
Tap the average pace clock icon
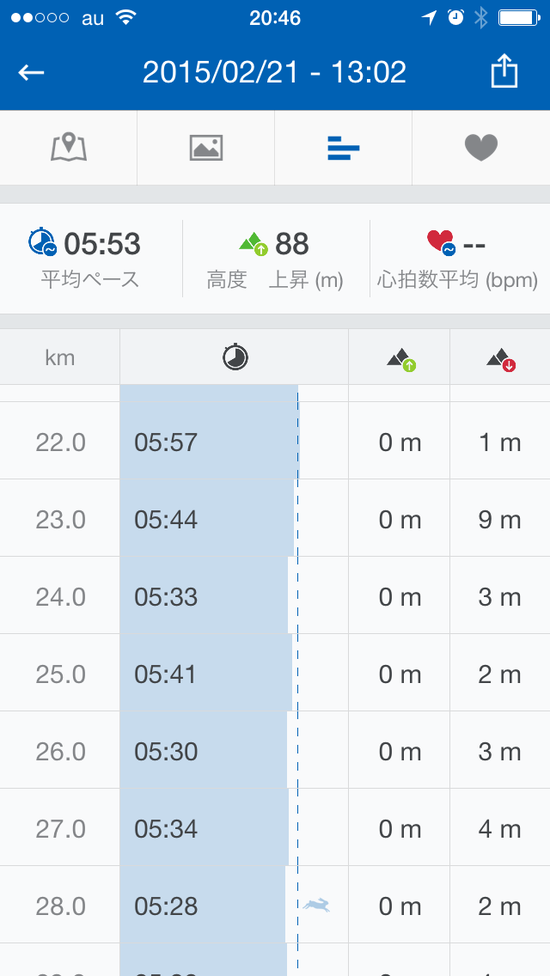coord(43,243)
